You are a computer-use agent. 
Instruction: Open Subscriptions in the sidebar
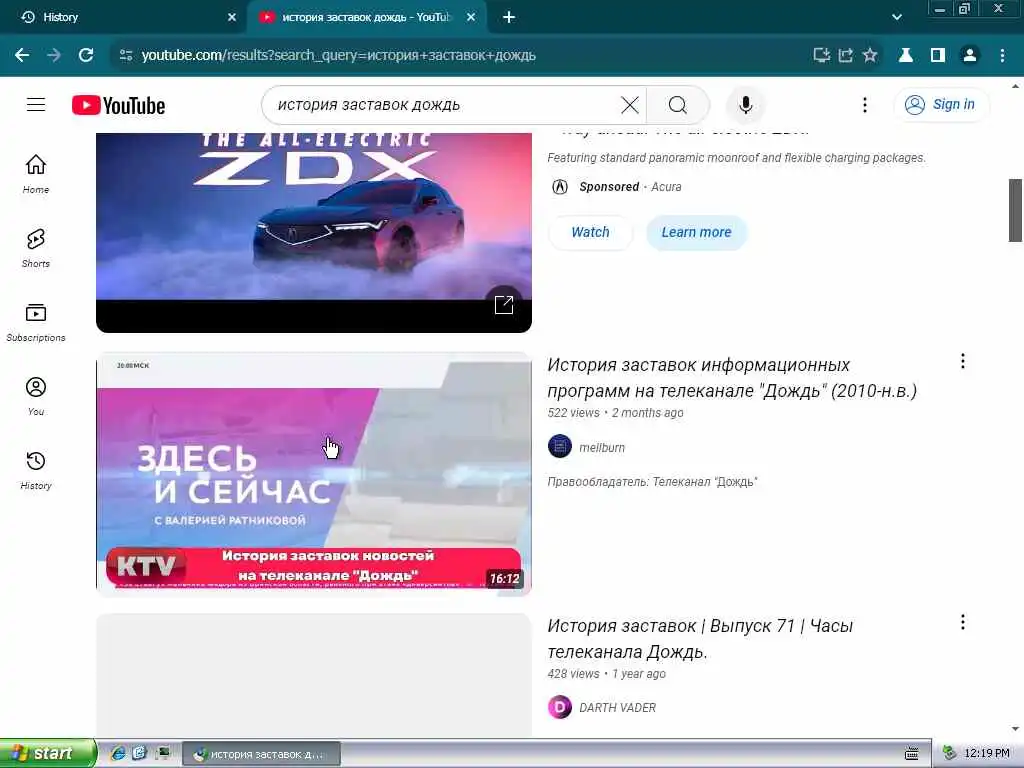[36, 322]
